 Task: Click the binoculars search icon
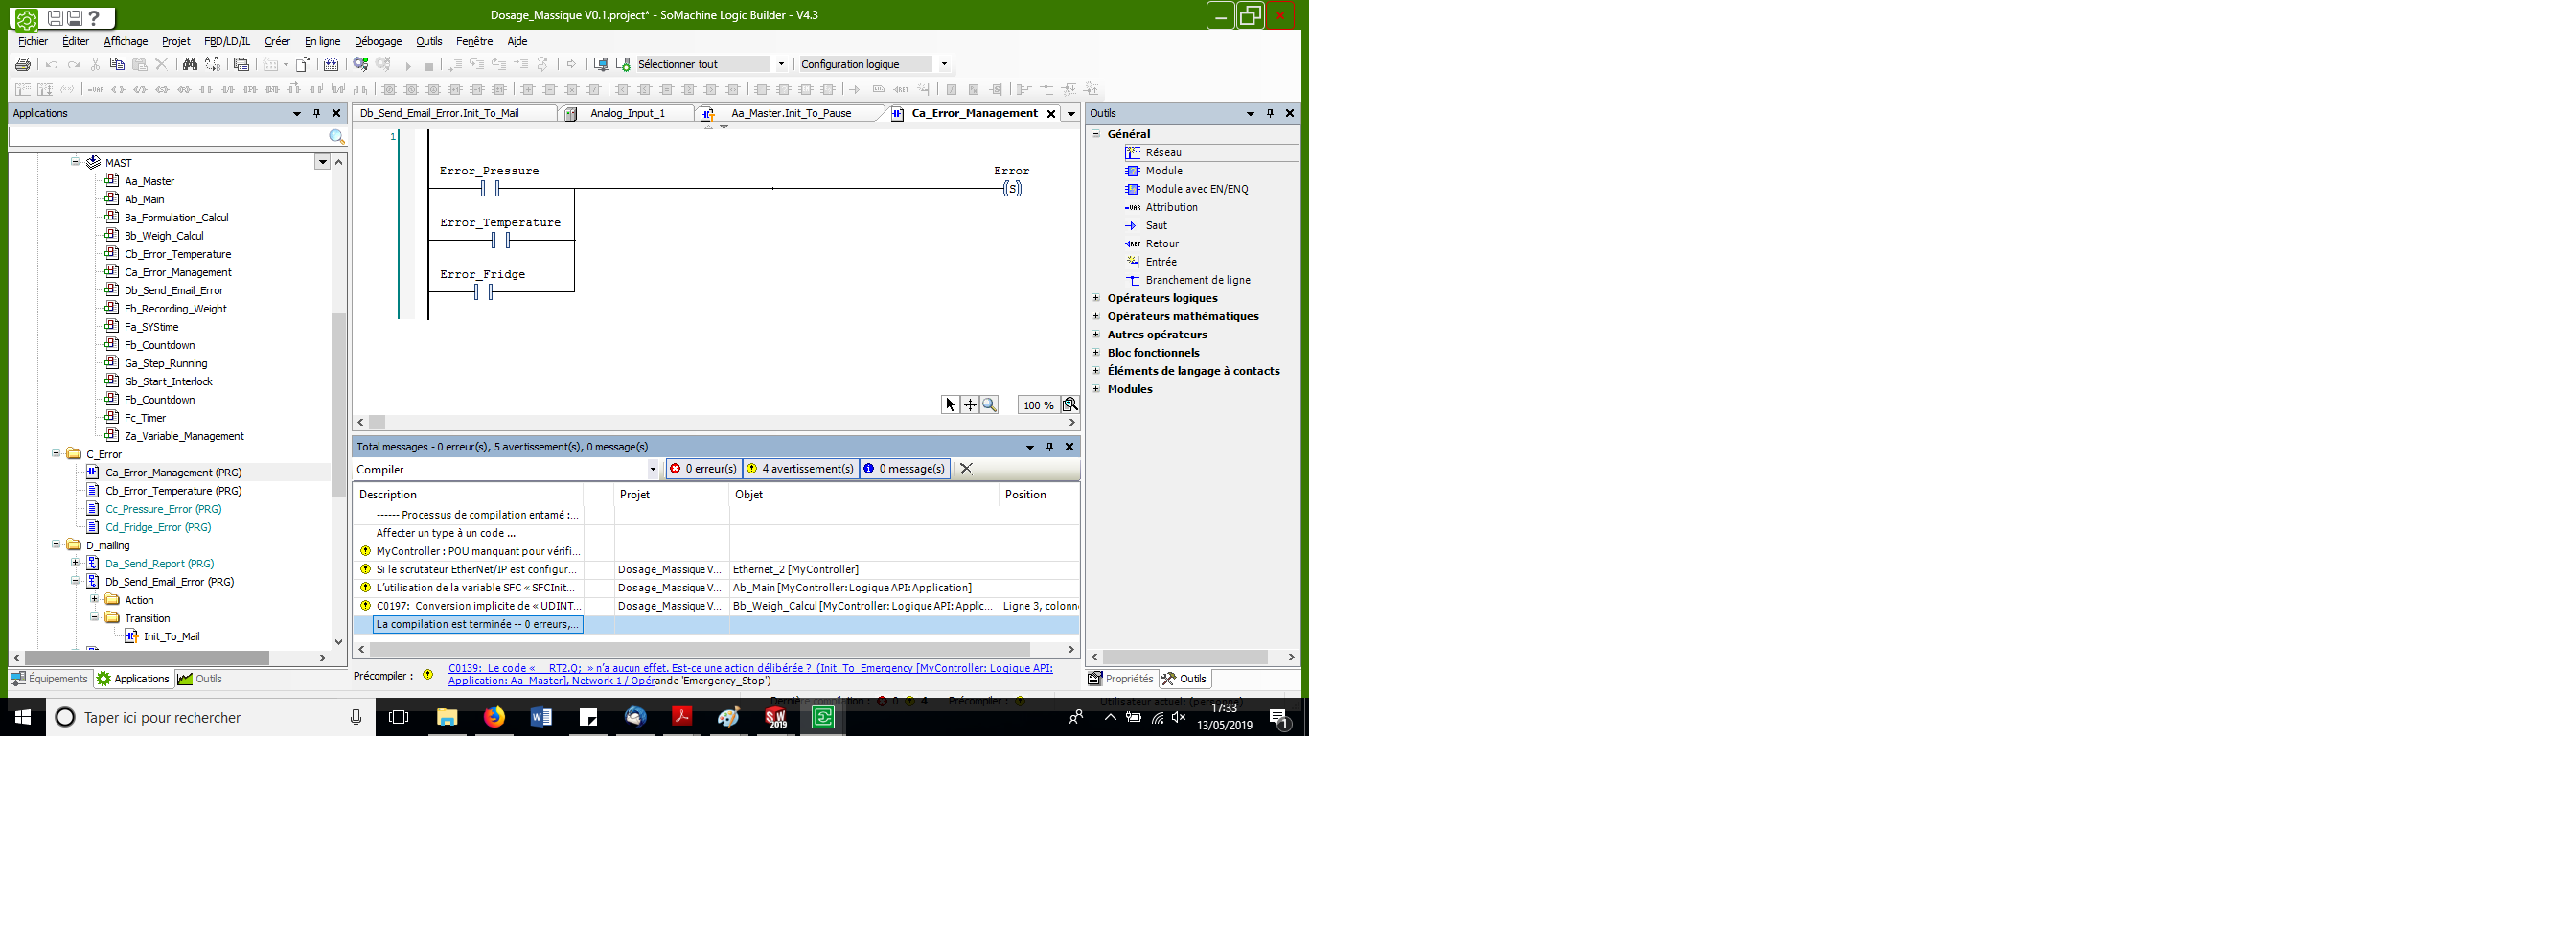[x=189, y=64]
